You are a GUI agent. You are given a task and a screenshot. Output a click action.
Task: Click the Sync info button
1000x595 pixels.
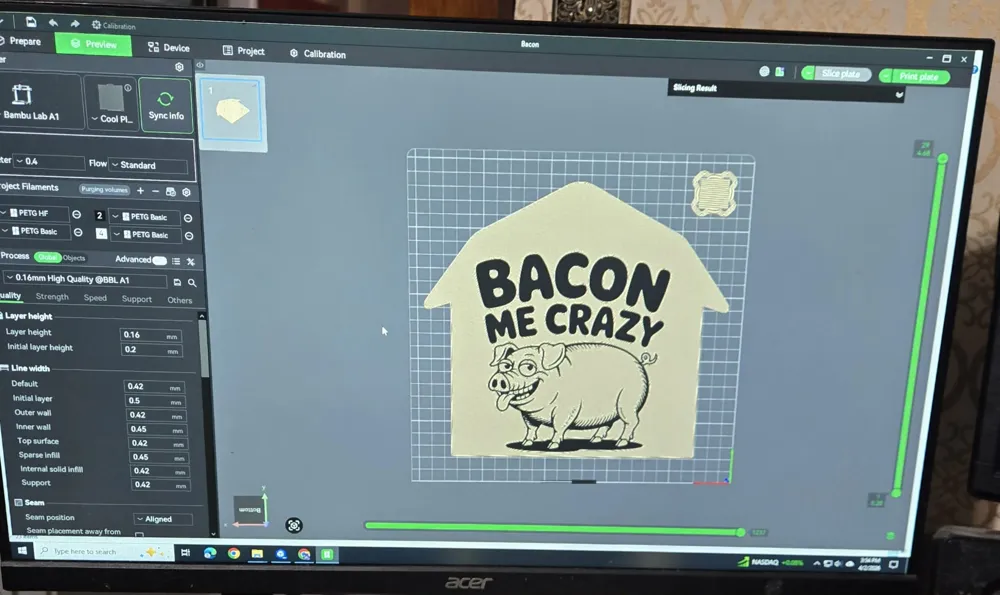[x=166, y=105]
